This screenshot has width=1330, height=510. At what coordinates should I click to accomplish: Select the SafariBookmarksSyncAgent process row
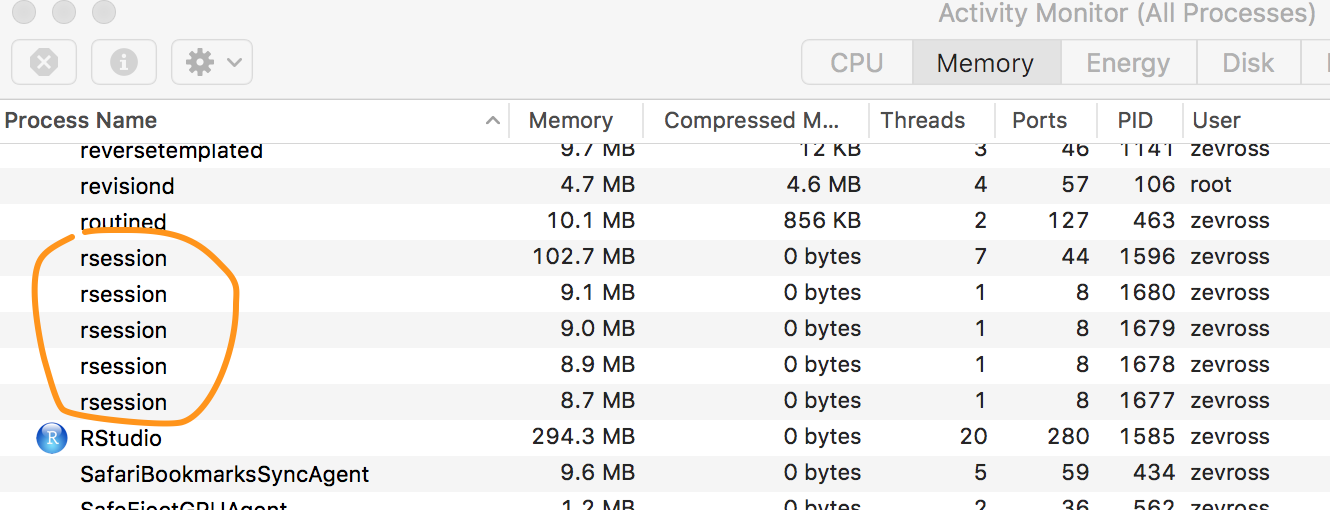[665, 473]
